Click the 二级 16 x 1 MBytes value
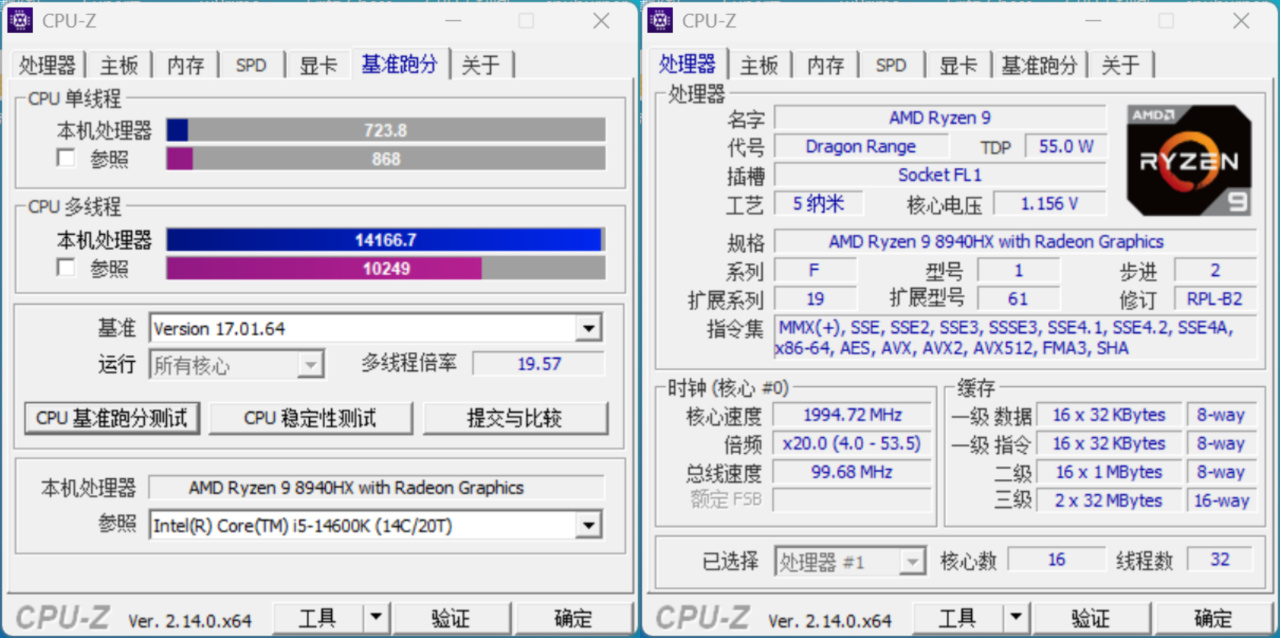This screenshot has width=1280, height=638. (x=1108, y=471)
